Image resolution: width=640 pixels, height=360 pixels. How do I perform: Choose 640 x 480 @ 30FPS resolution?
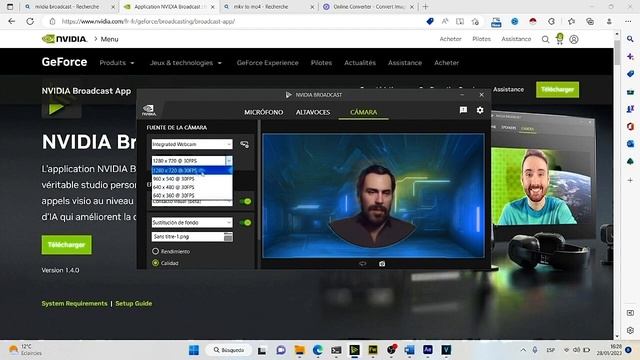[x=192, y=187]
